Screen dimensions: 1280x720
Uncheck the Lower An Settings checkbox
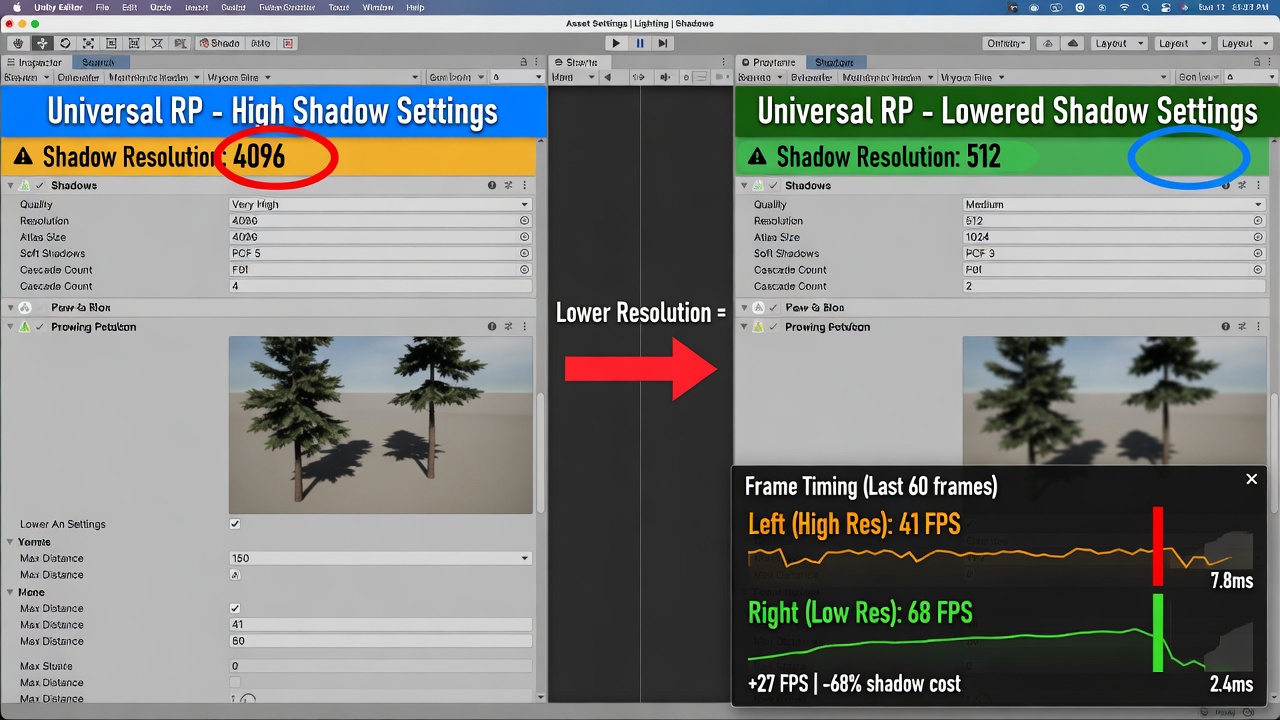[x=235, y=524]
